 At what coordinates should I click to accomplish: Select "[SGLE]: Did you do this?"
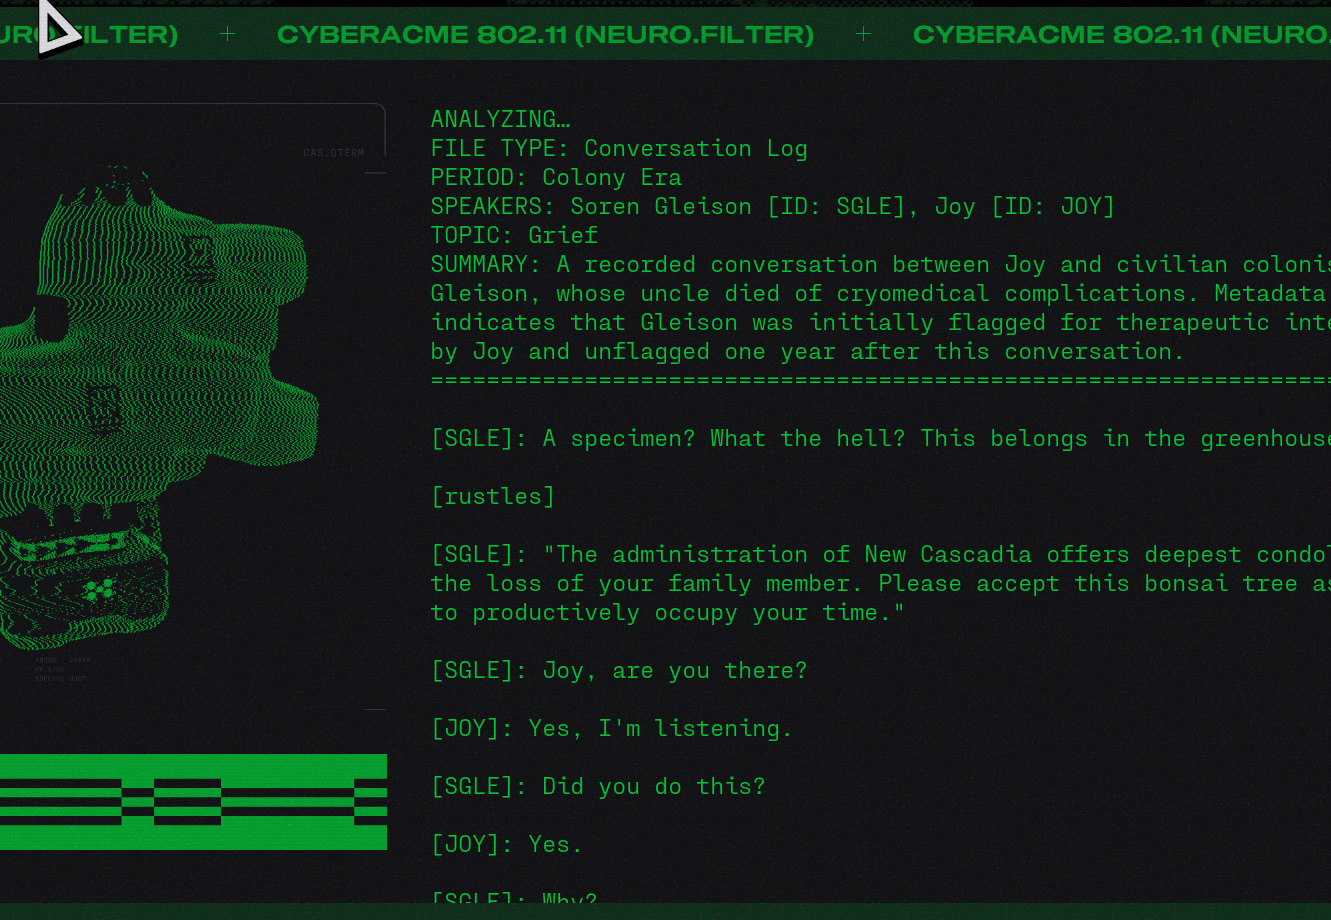coord(598,786)
